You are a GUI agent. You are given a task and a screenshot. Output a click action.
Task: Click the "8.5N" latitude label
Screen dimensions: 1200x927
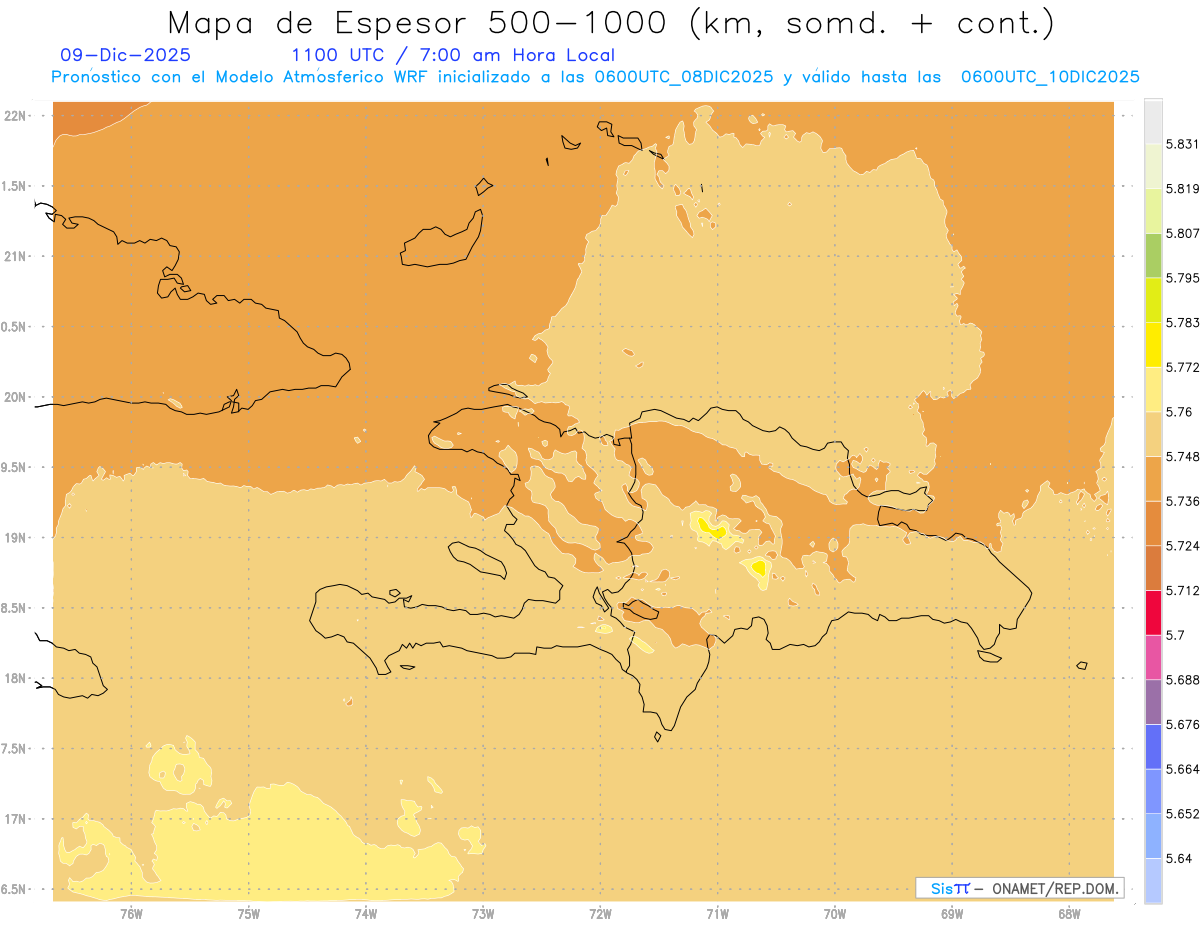[x=15, y=608]
